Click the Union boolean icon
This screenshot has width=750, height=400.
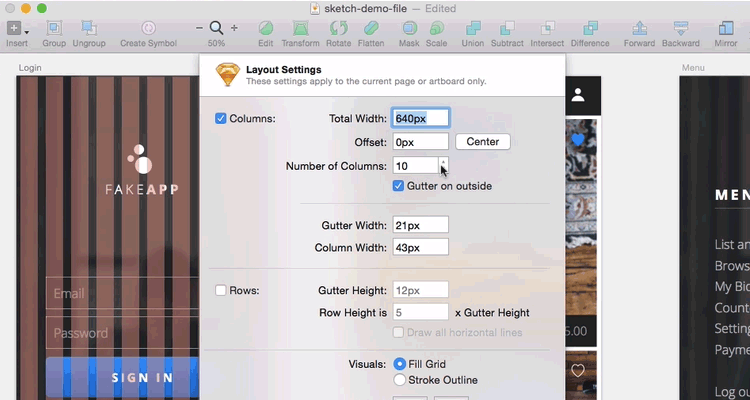click(472, 28)
